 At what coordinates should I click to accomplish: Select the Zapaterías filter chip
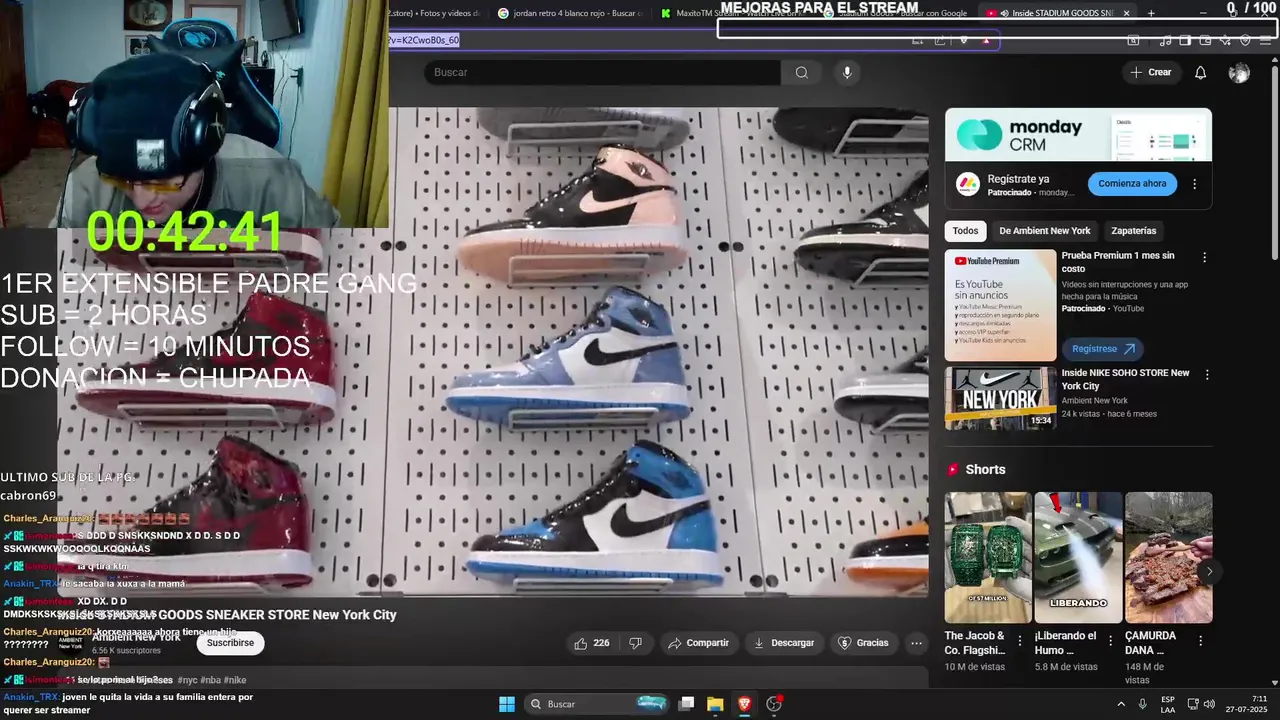[x=1133, y=231]
